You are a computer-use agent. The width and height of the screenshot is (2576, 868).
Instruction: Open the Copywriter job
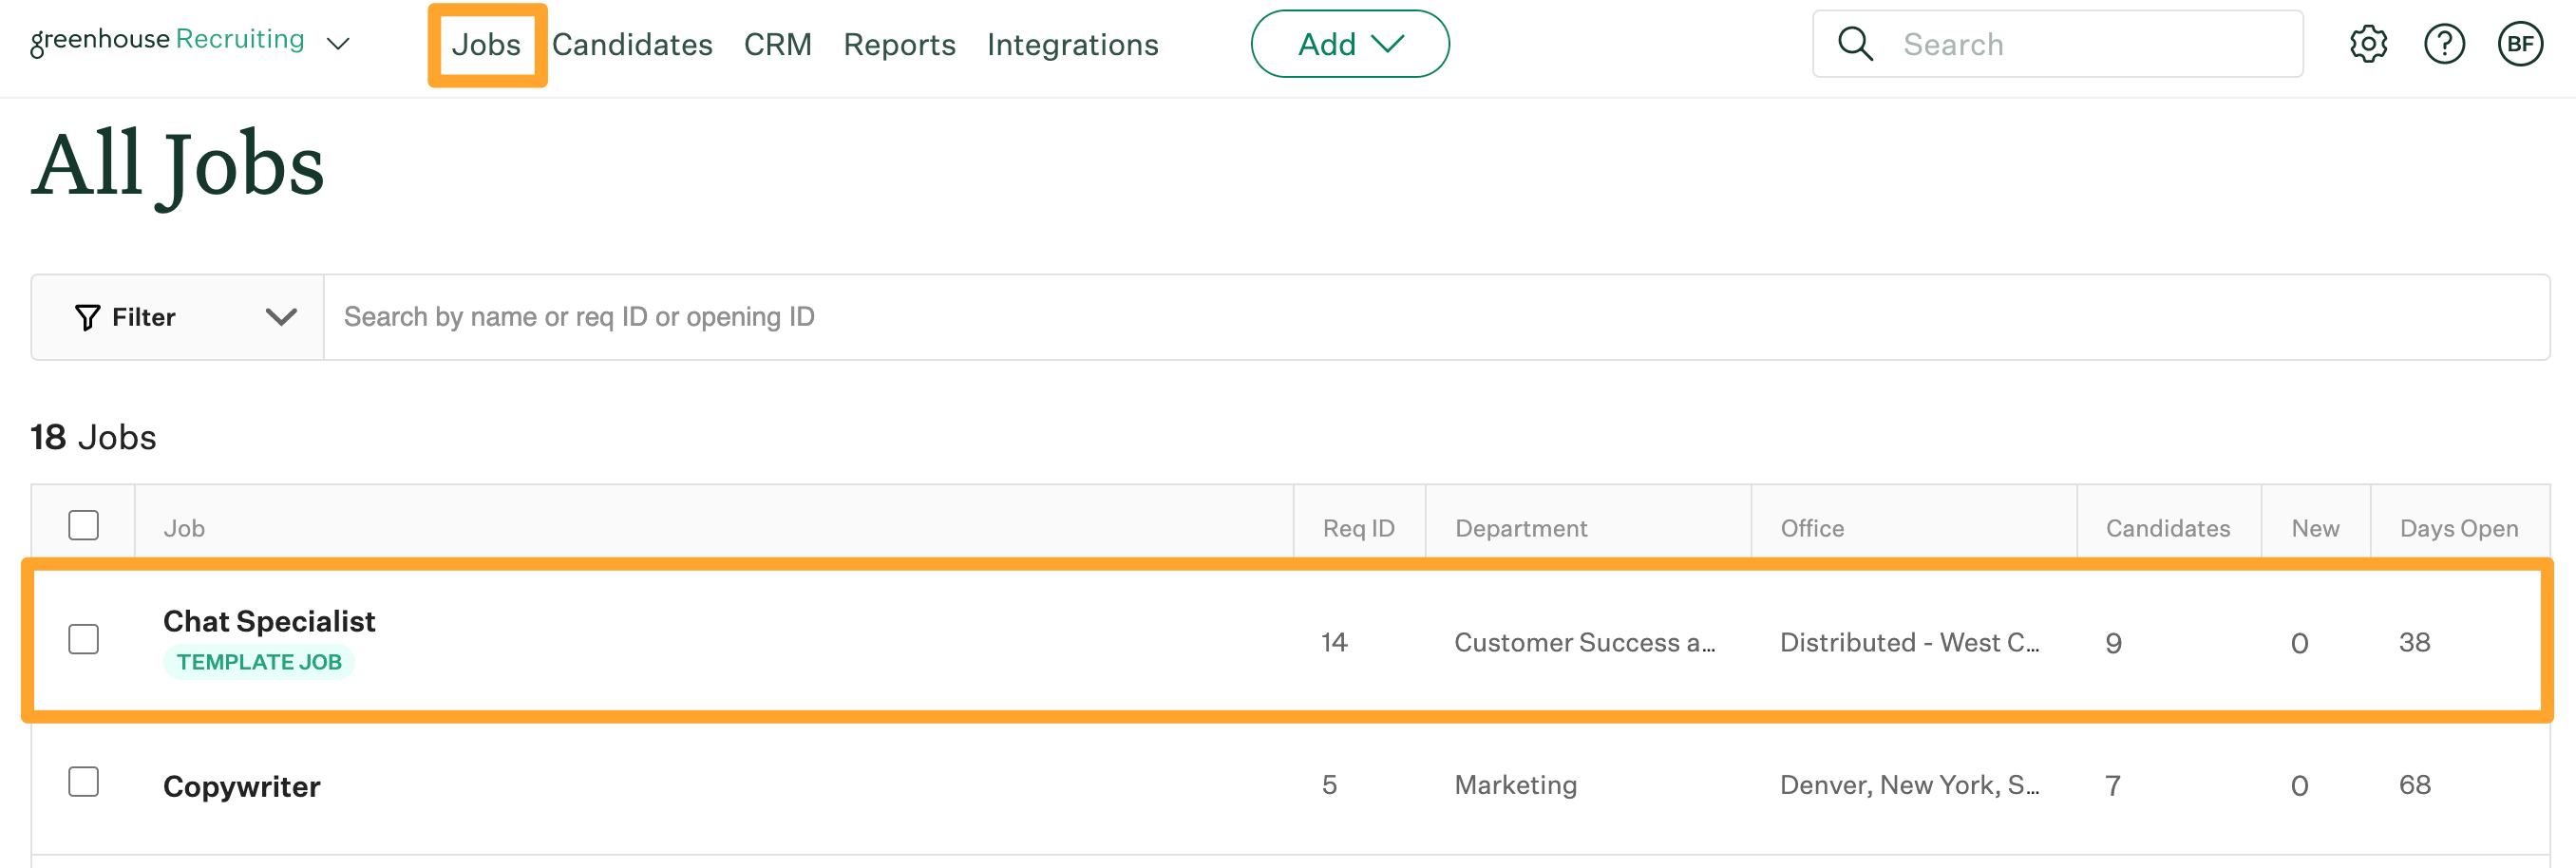(242, 785)
